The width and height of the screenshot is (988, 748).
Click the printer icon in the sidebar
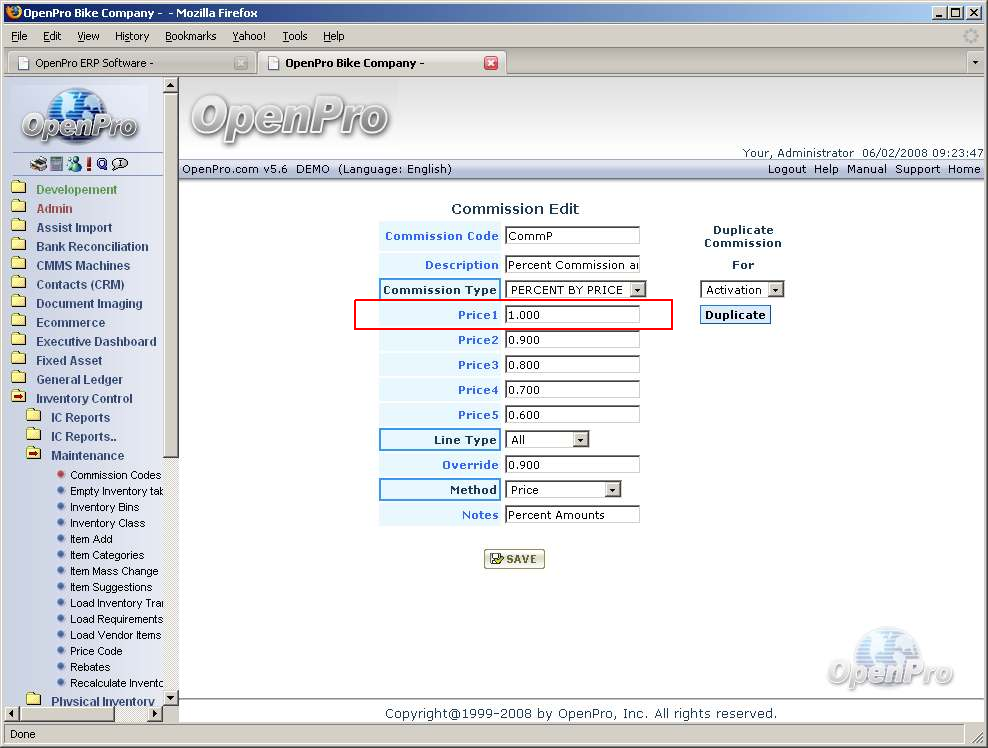[38, 164]
